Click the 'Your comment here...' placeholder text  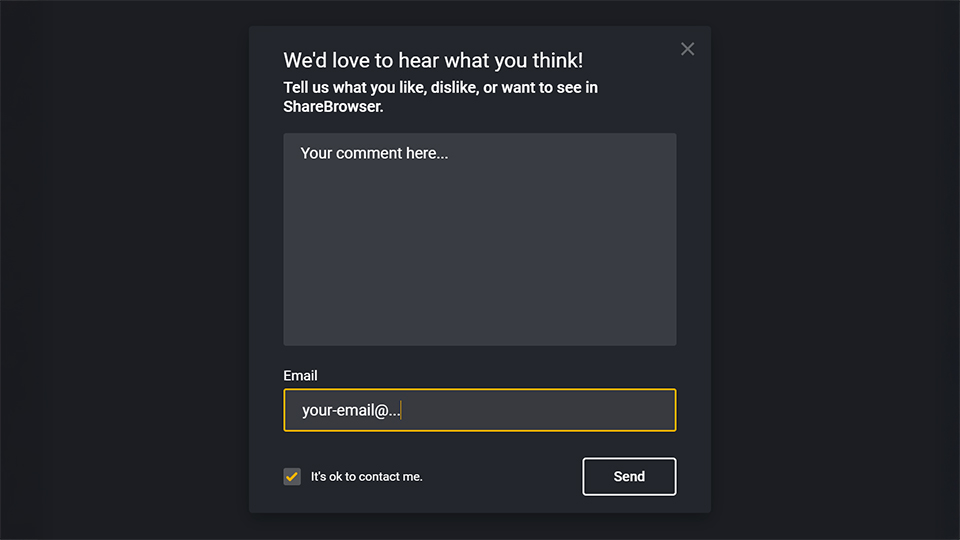(374, 153)
